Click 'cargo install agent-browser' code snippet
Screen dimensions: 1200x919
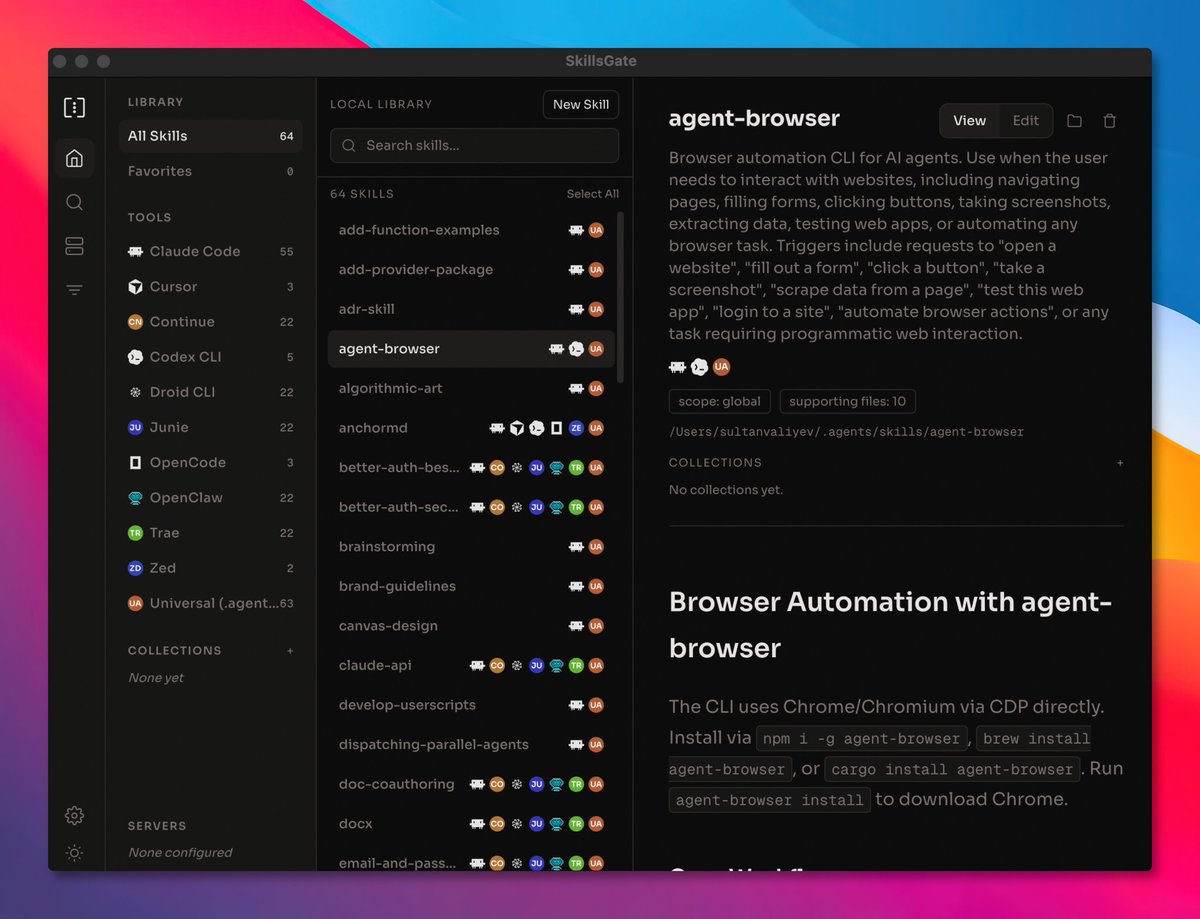click(954, 770)
